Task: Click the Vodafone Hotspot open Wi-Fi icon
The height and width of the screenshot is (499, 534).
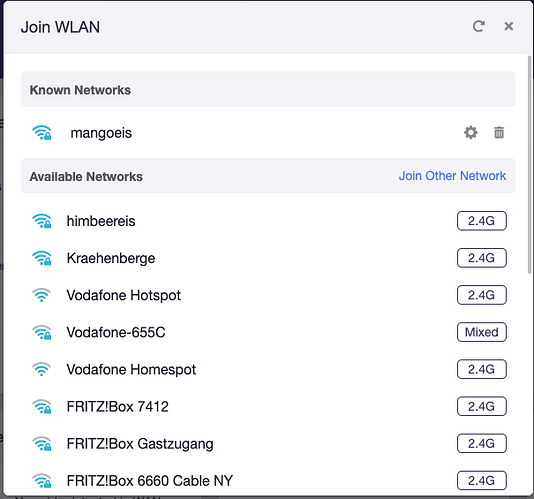Action: tap(42, 295)
